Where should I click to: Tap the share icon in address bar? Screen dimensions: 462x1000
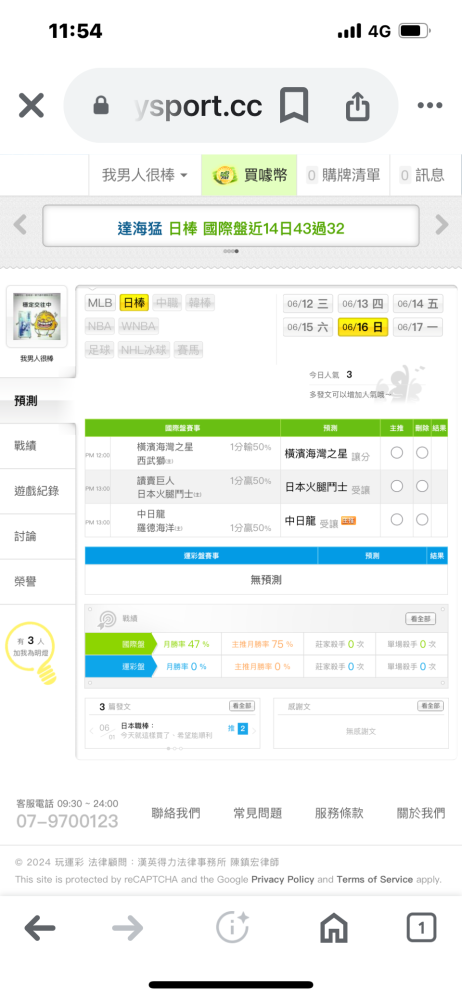(x=357, y=106)
